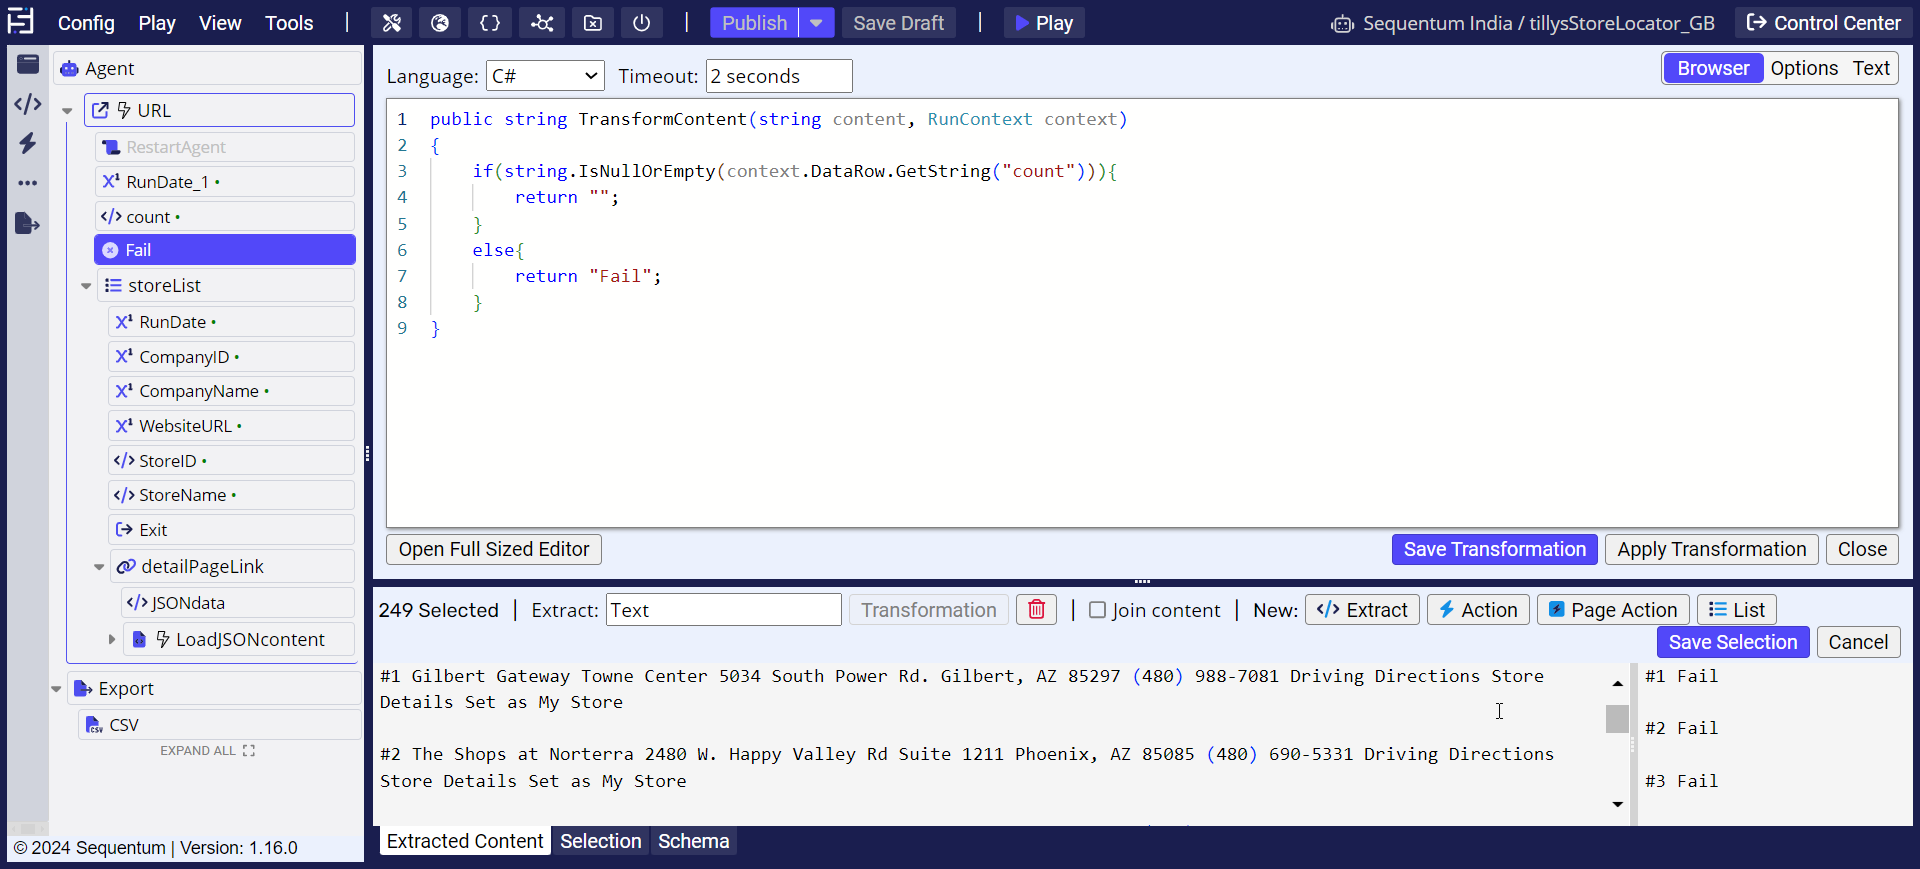Click the network nodes toolbar icon
The image size is (1920, 869).
542,23
